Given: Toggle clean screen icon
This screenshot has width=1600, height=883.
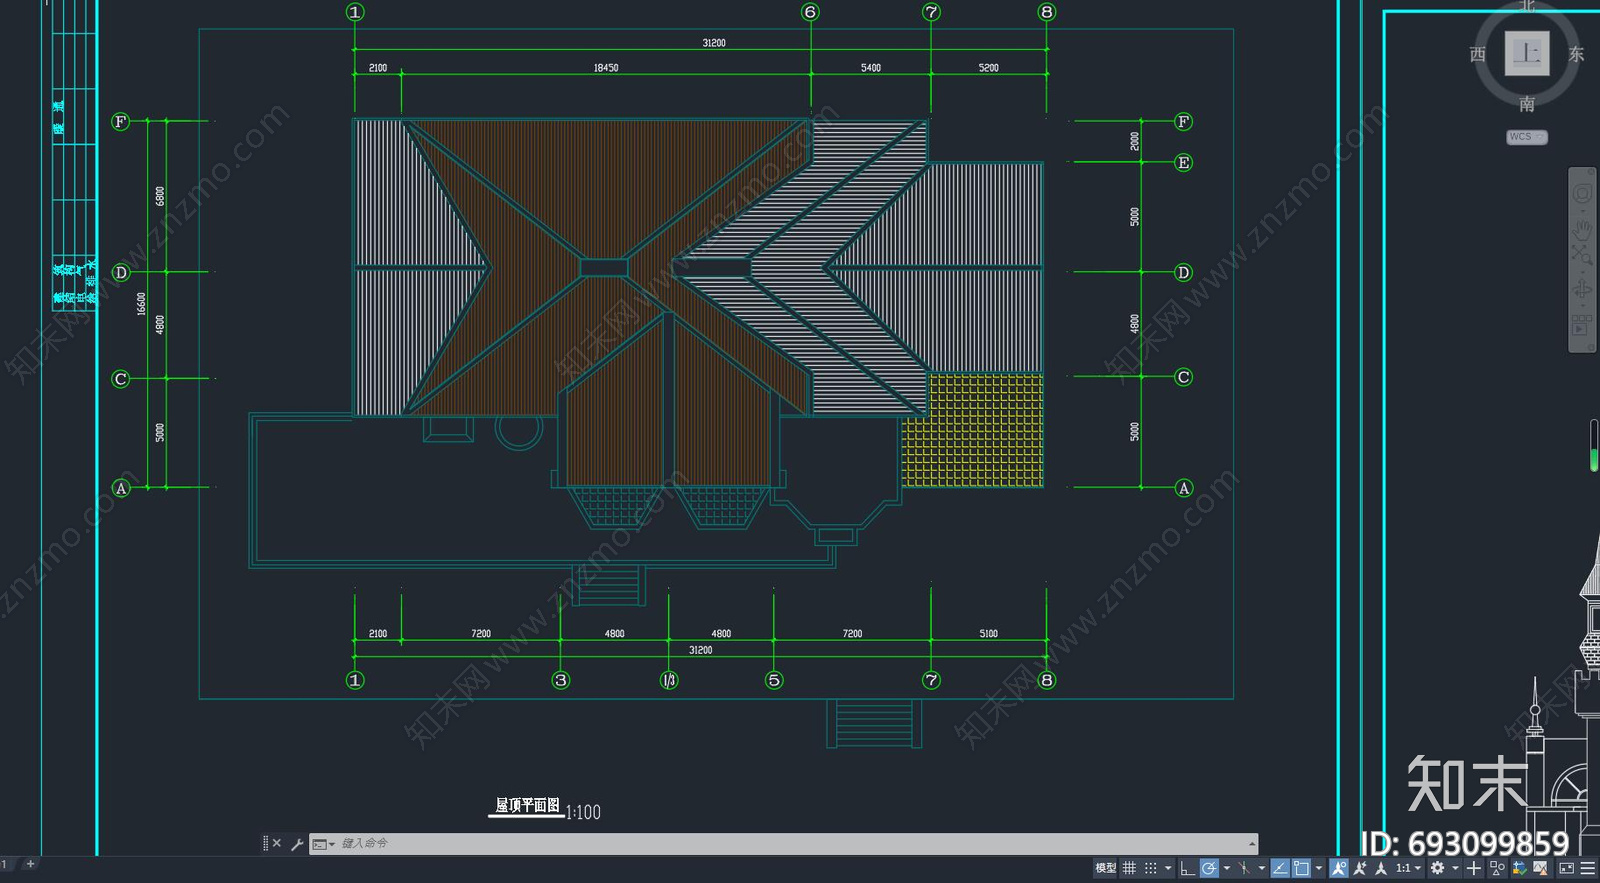Looking at the screenshot, I should 1566,868.
